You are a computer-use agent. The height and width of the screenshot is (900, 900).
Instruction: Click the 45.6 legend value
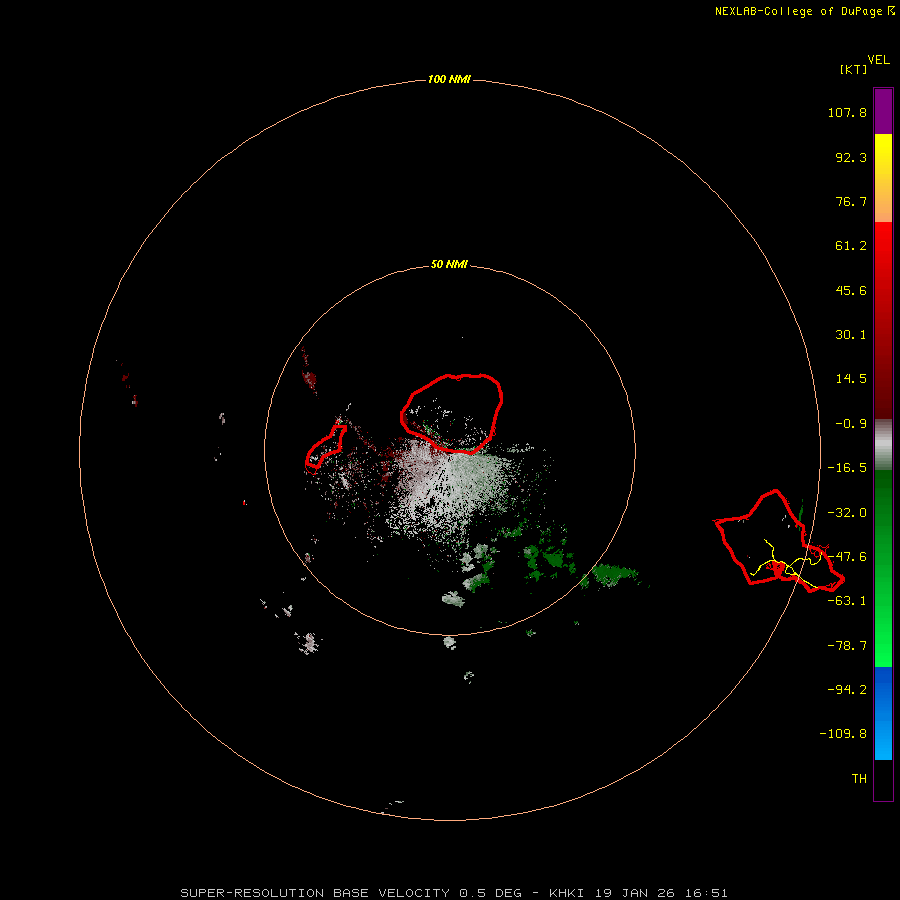click(x=851, y=290)
